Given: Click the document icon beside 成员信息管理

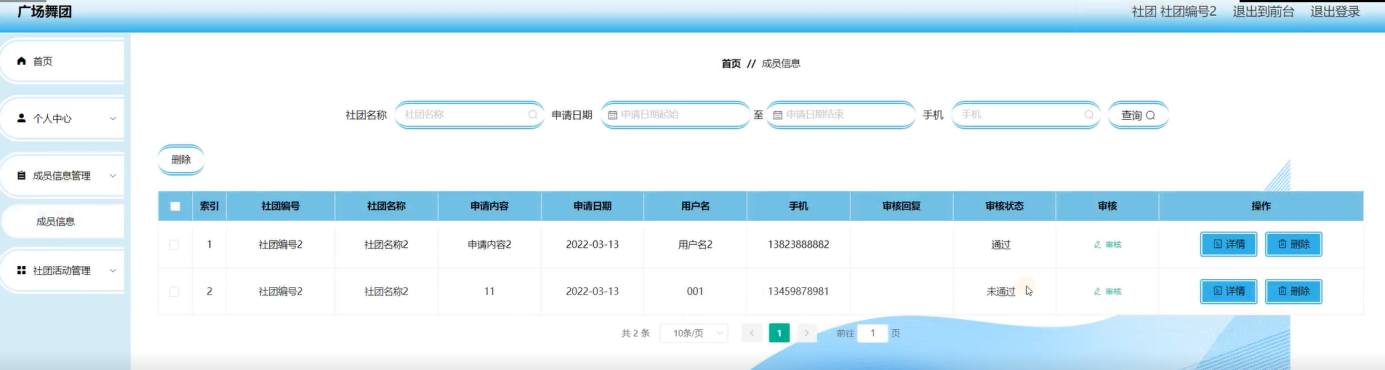Looking at the screenshot, I should point(22,176).
